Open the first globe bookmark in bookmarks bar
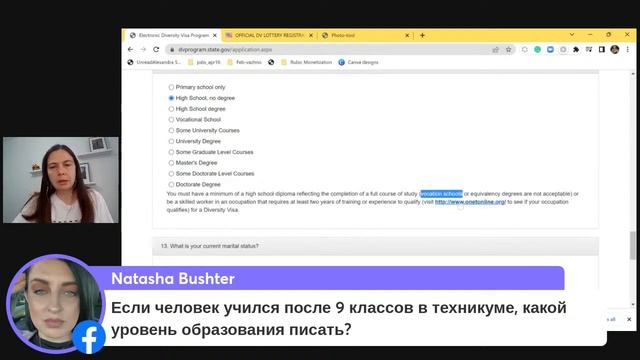This screenshot has width=640, height=360. (154, 62)
